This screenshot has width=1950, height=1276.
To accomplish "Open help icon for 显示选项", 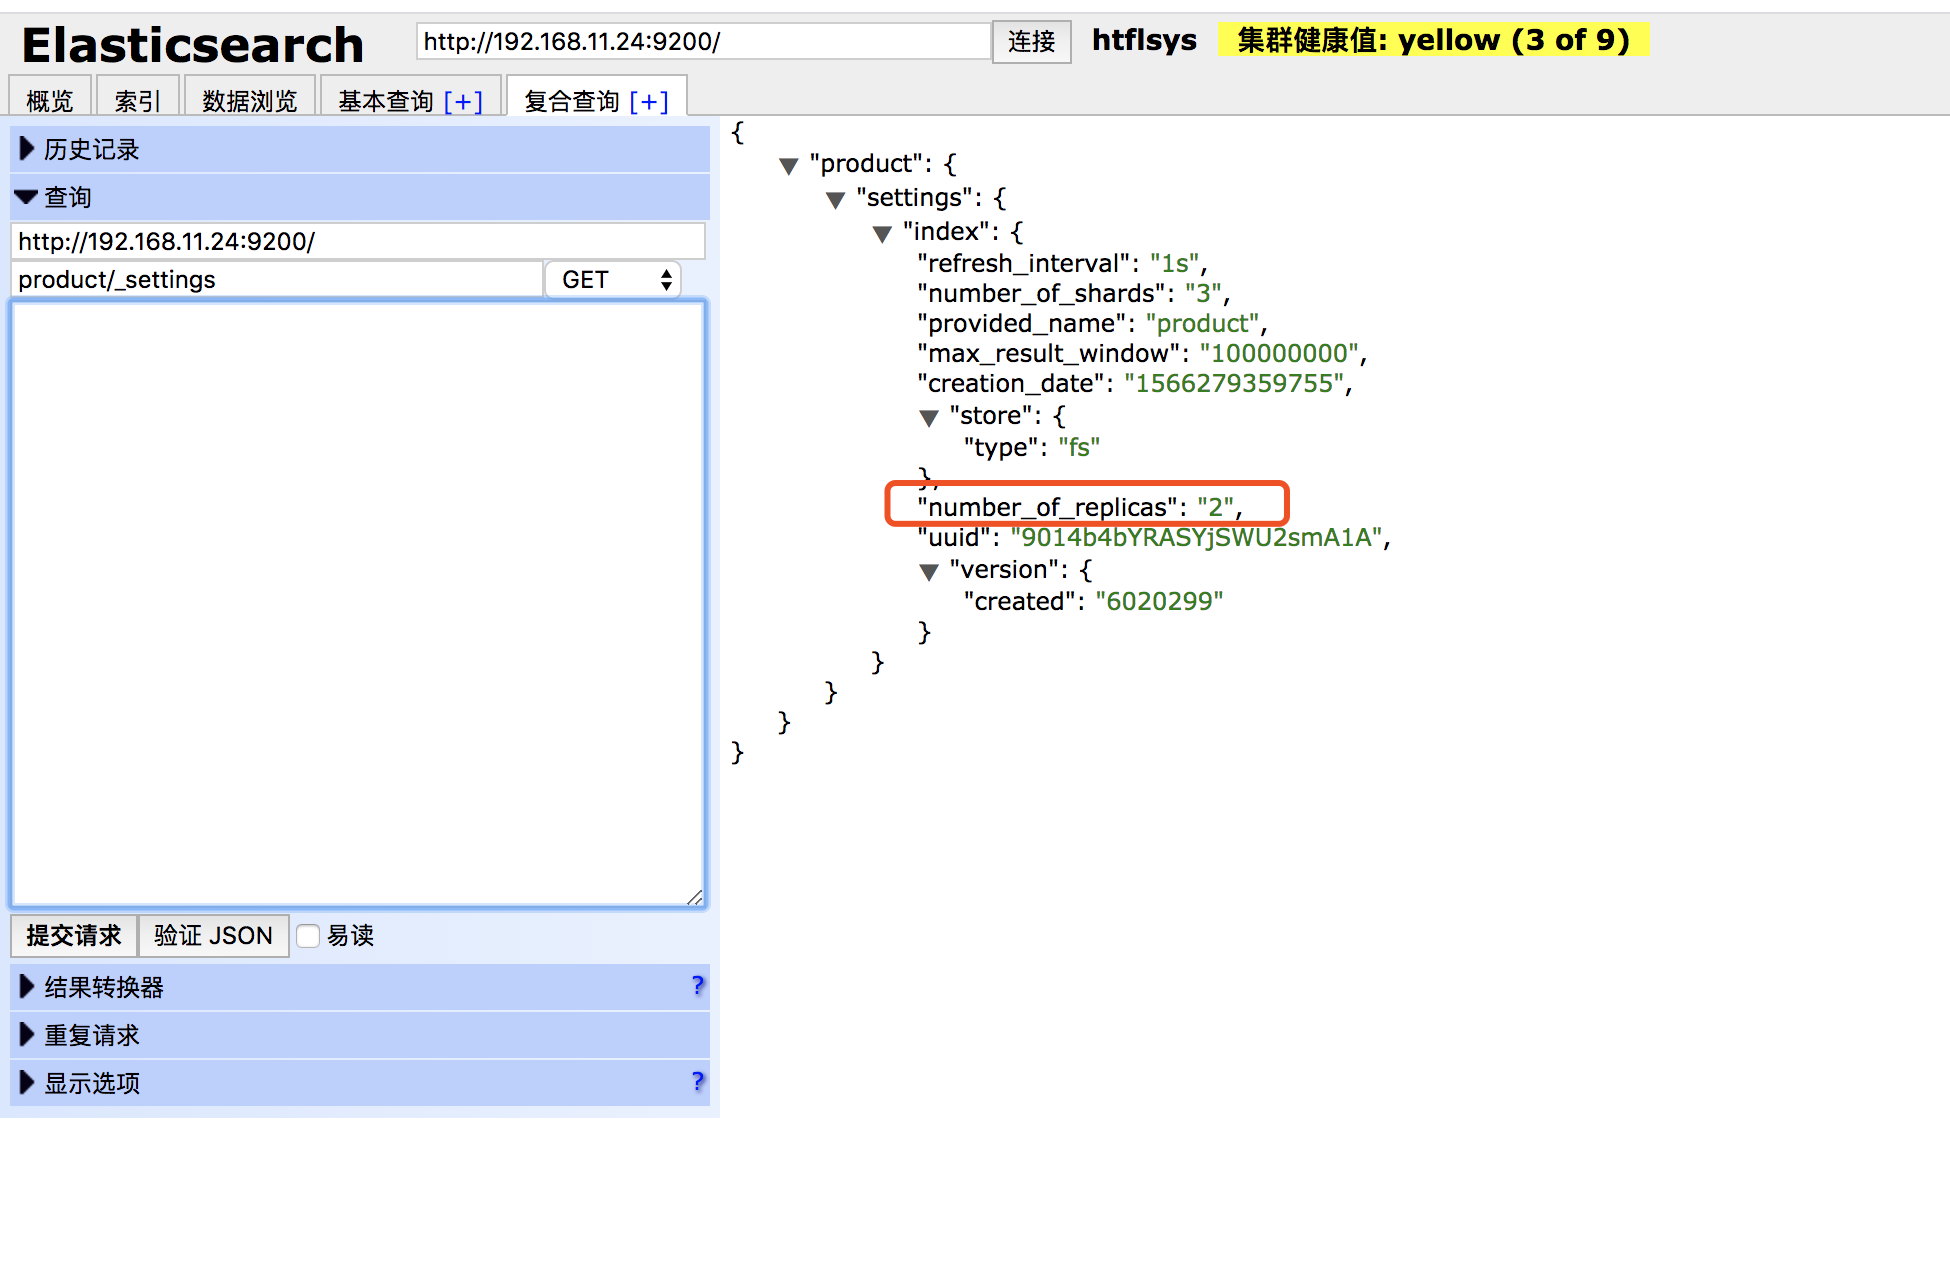I will 697,1082.
